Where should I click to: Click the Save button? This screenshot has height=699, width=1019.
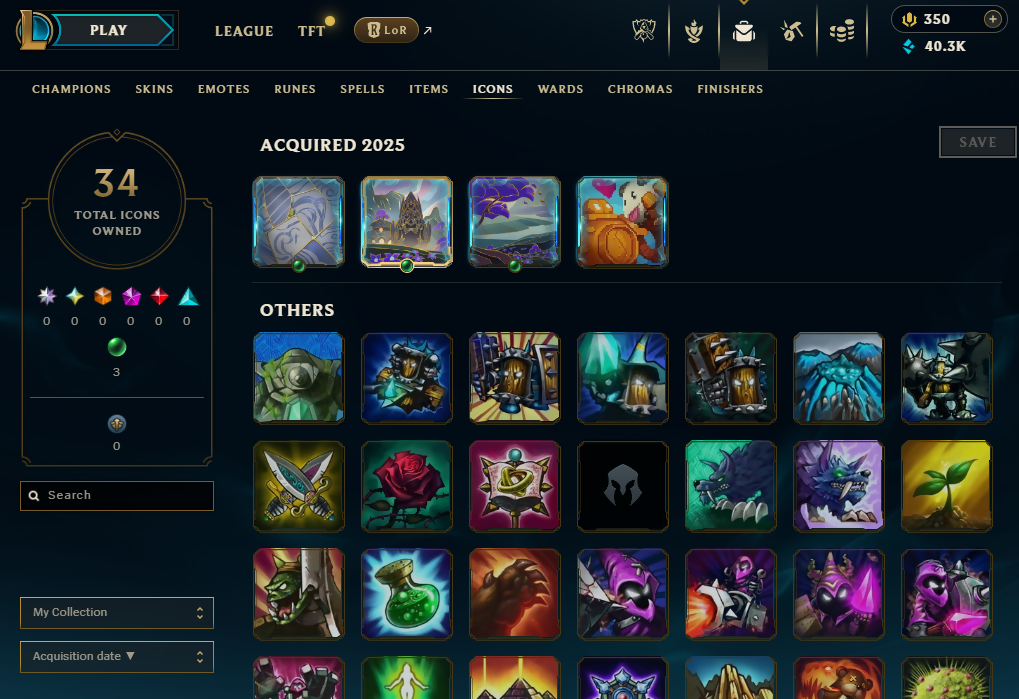(977, 142)
